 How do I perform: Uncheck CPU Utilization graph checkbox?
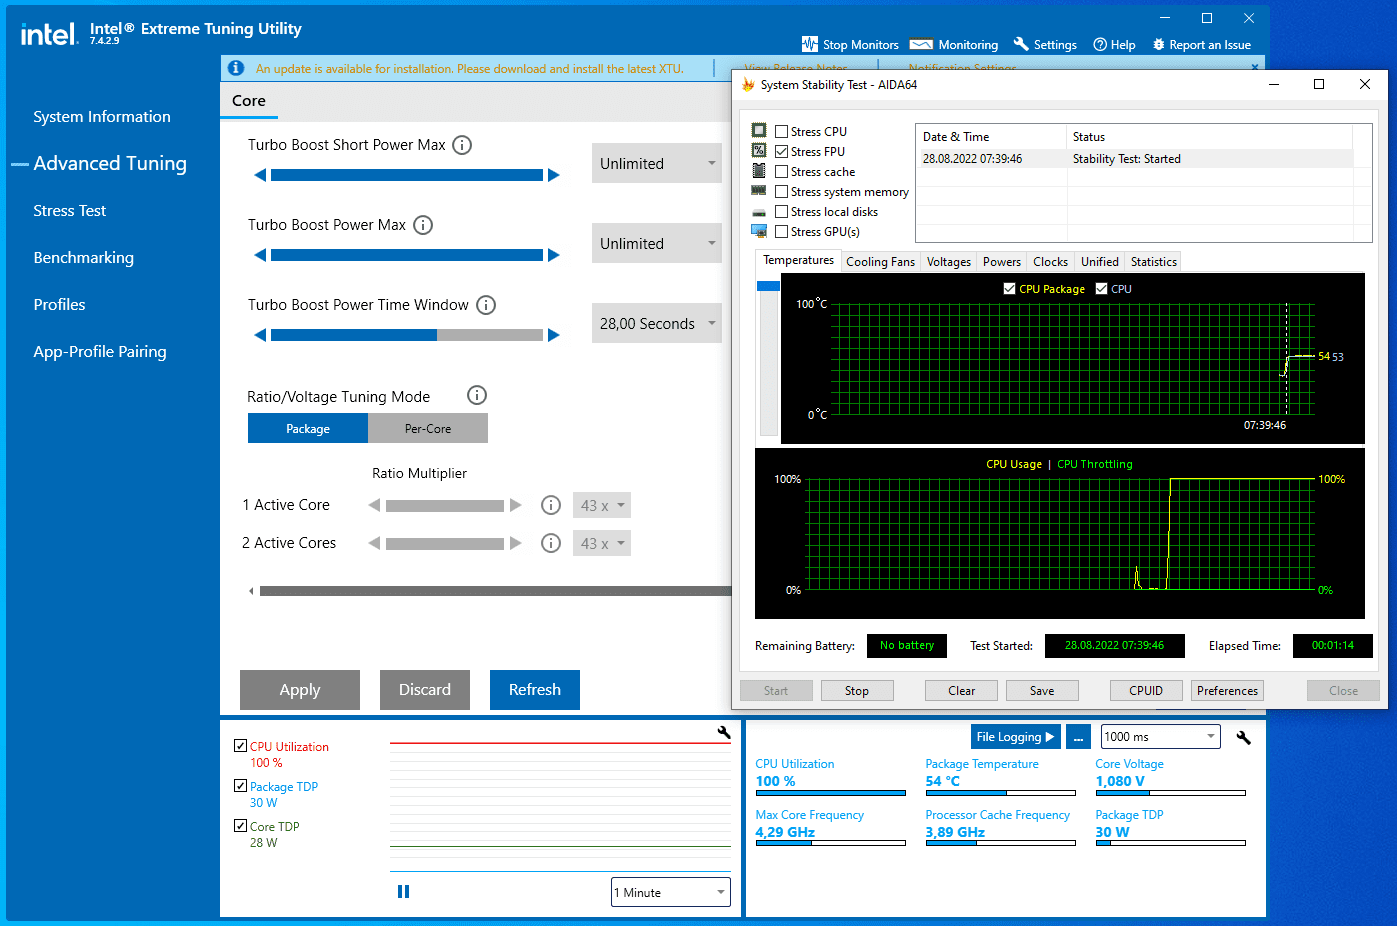click(x=240, y=745)
